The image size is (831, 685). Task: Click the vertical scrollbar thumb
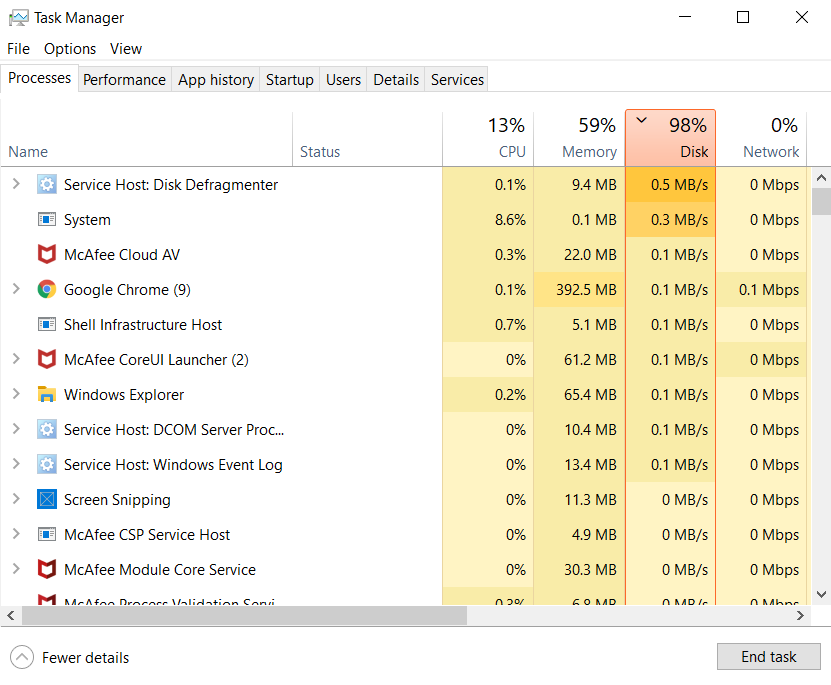(x=821, y=202)
